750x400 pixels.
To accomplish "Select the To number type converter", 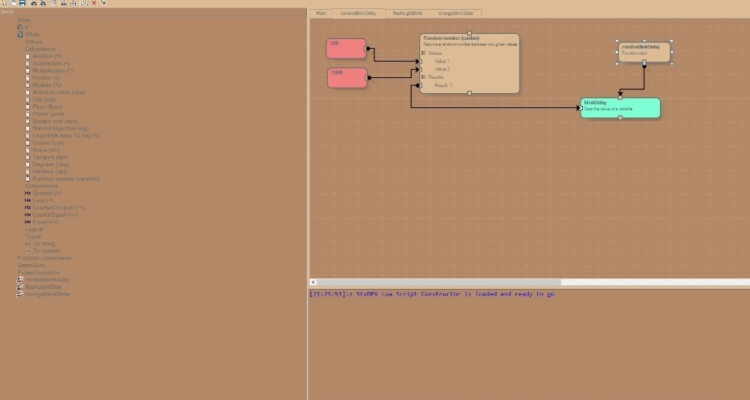I will (46, 251).
